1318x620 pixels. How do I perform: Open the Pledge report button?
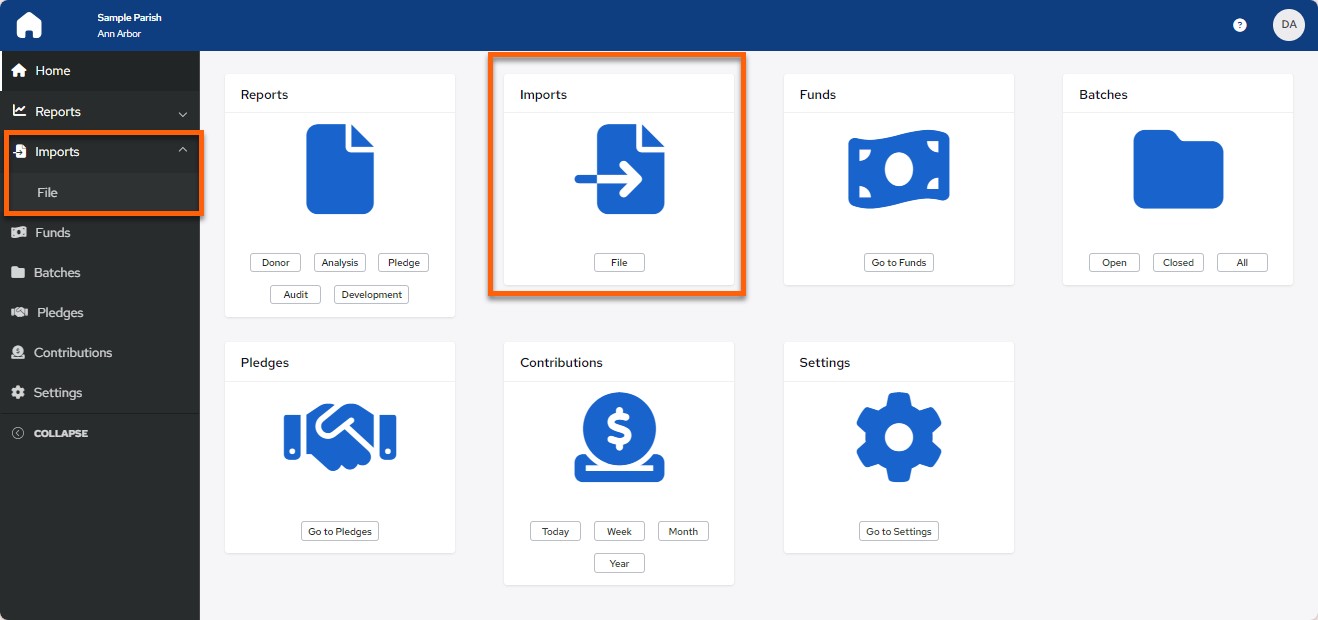(x=404, y=263)
